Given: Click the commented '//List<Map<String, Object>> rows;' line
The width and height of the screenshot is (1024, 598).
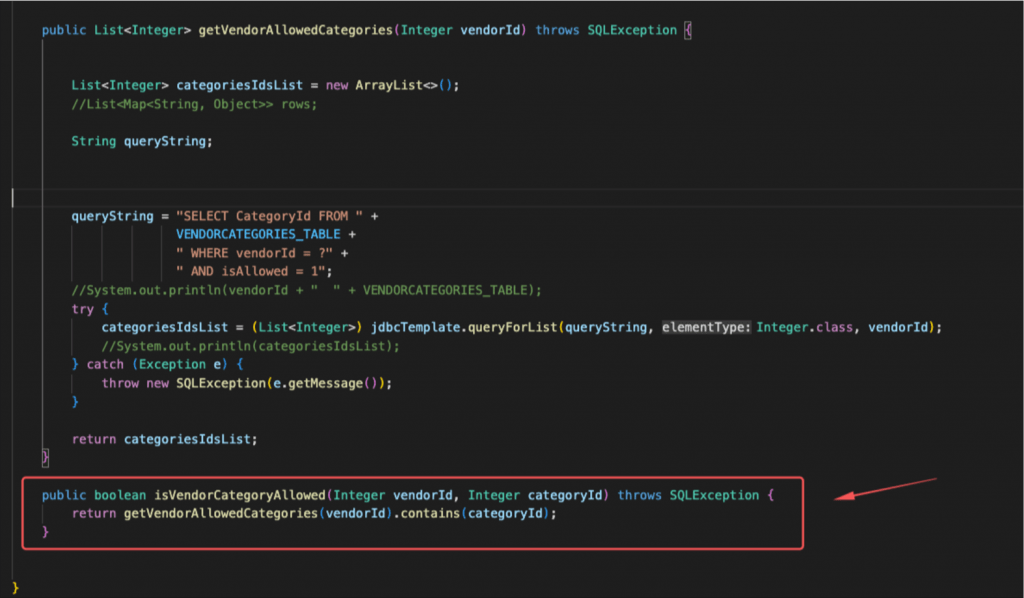Looking at the screenshot, I should pyautogui.click(x=194, y=104).
